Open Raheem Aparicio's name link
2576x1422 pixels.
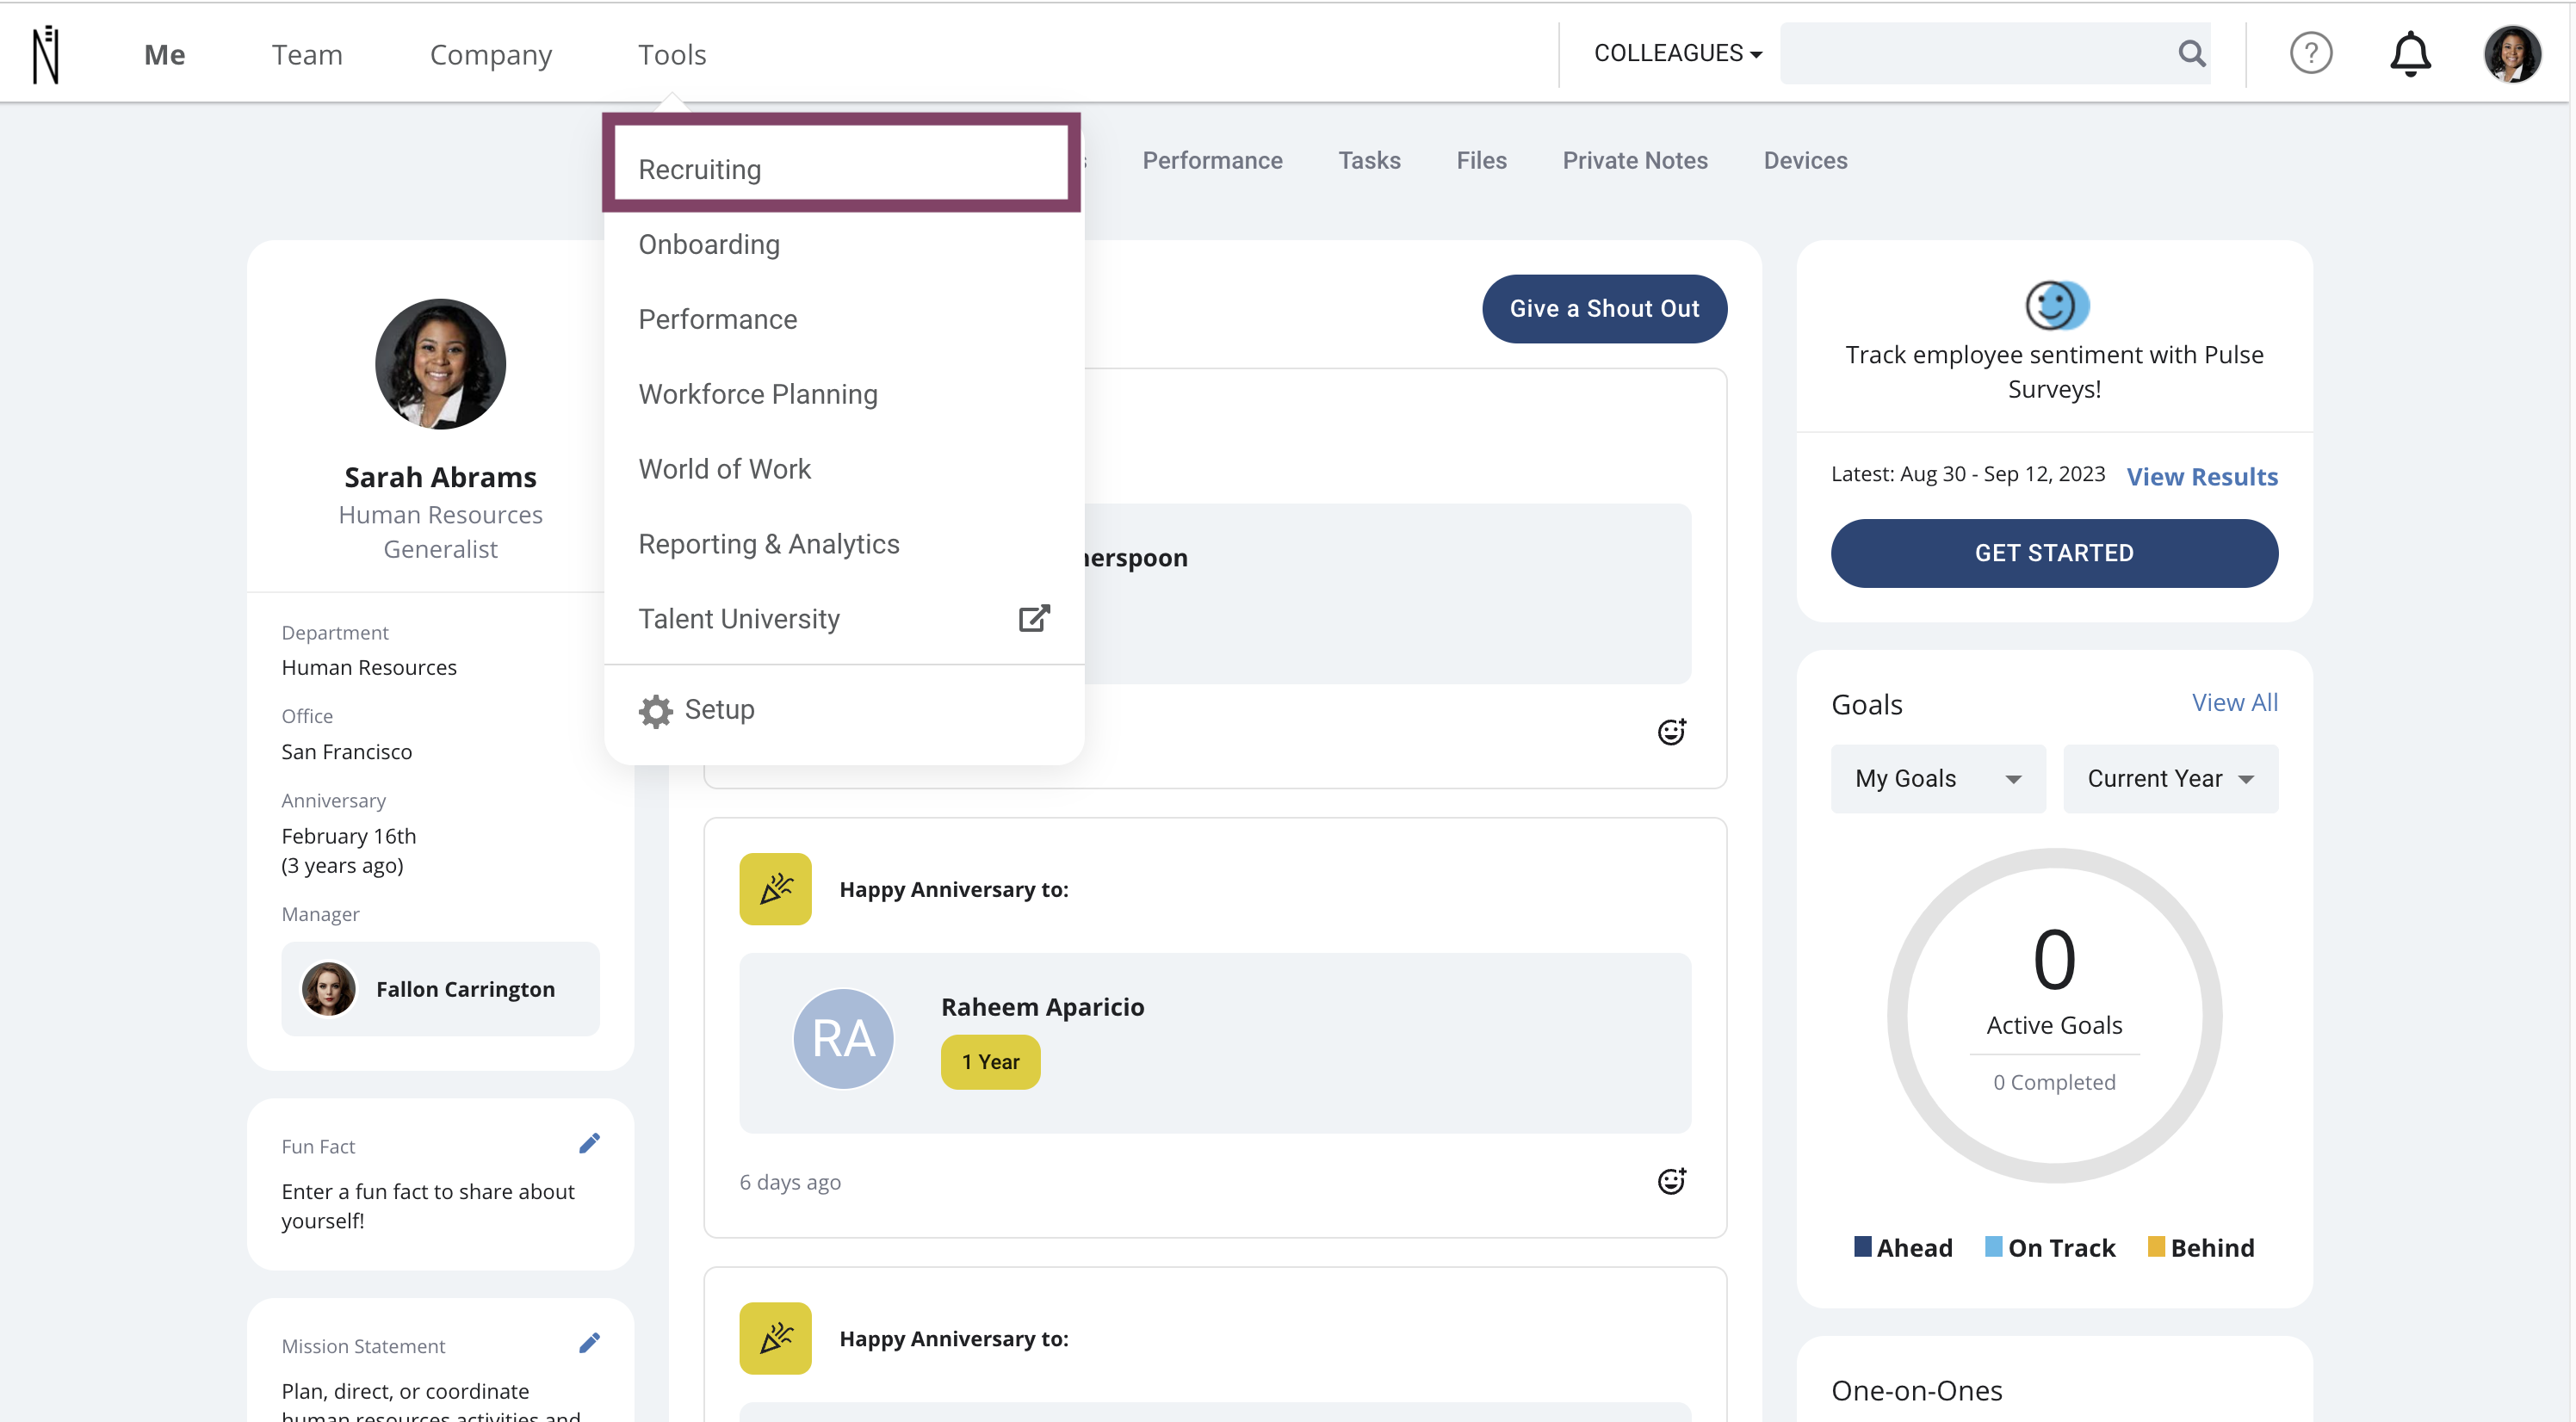click(1043, 1007)
